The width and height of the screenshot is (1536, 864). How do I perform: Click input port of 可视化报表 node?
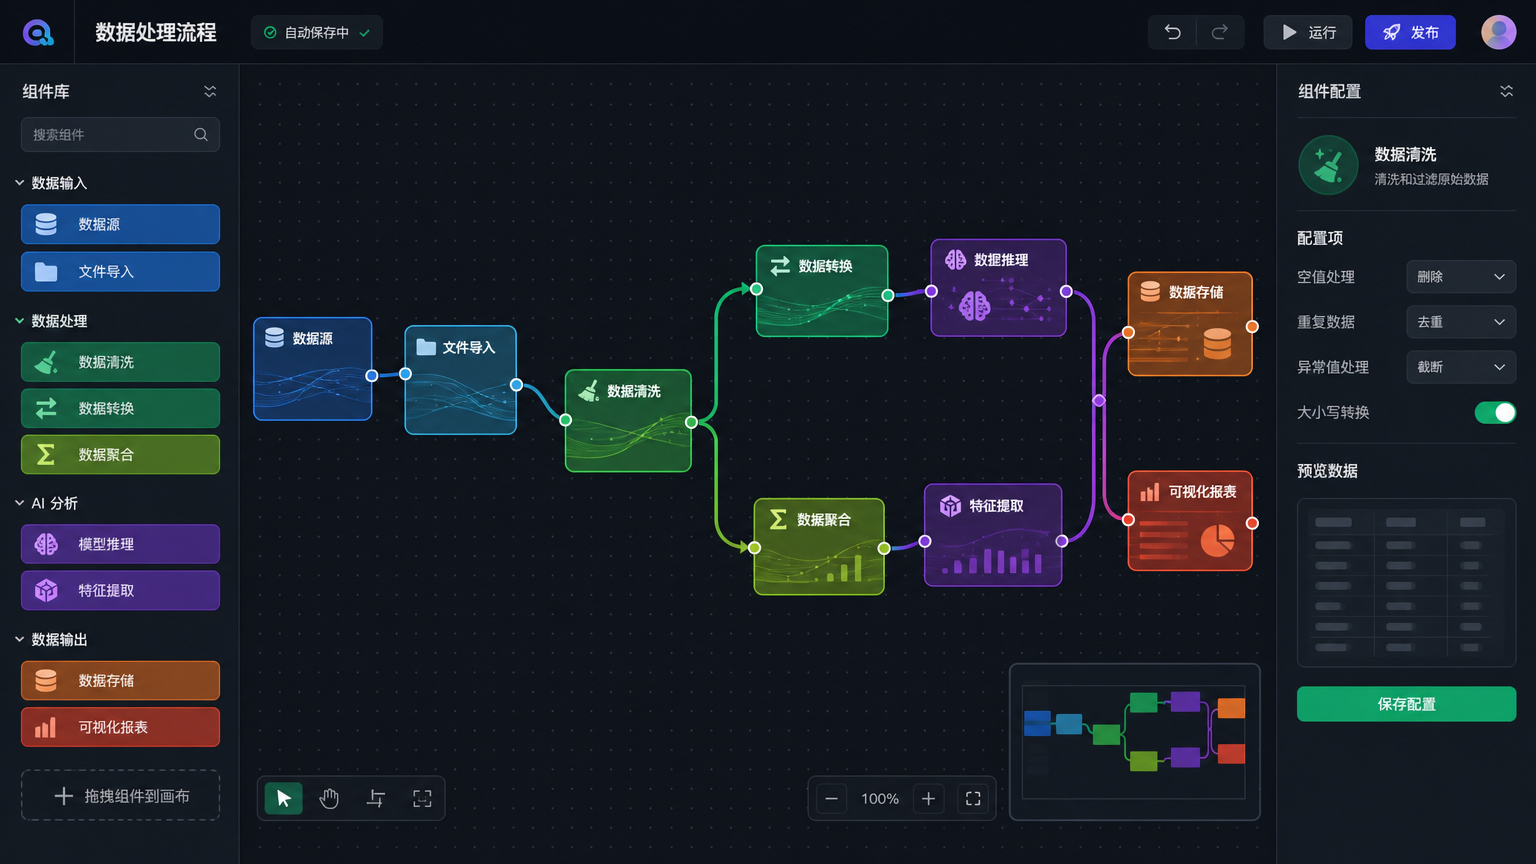tap(1128, 519)
